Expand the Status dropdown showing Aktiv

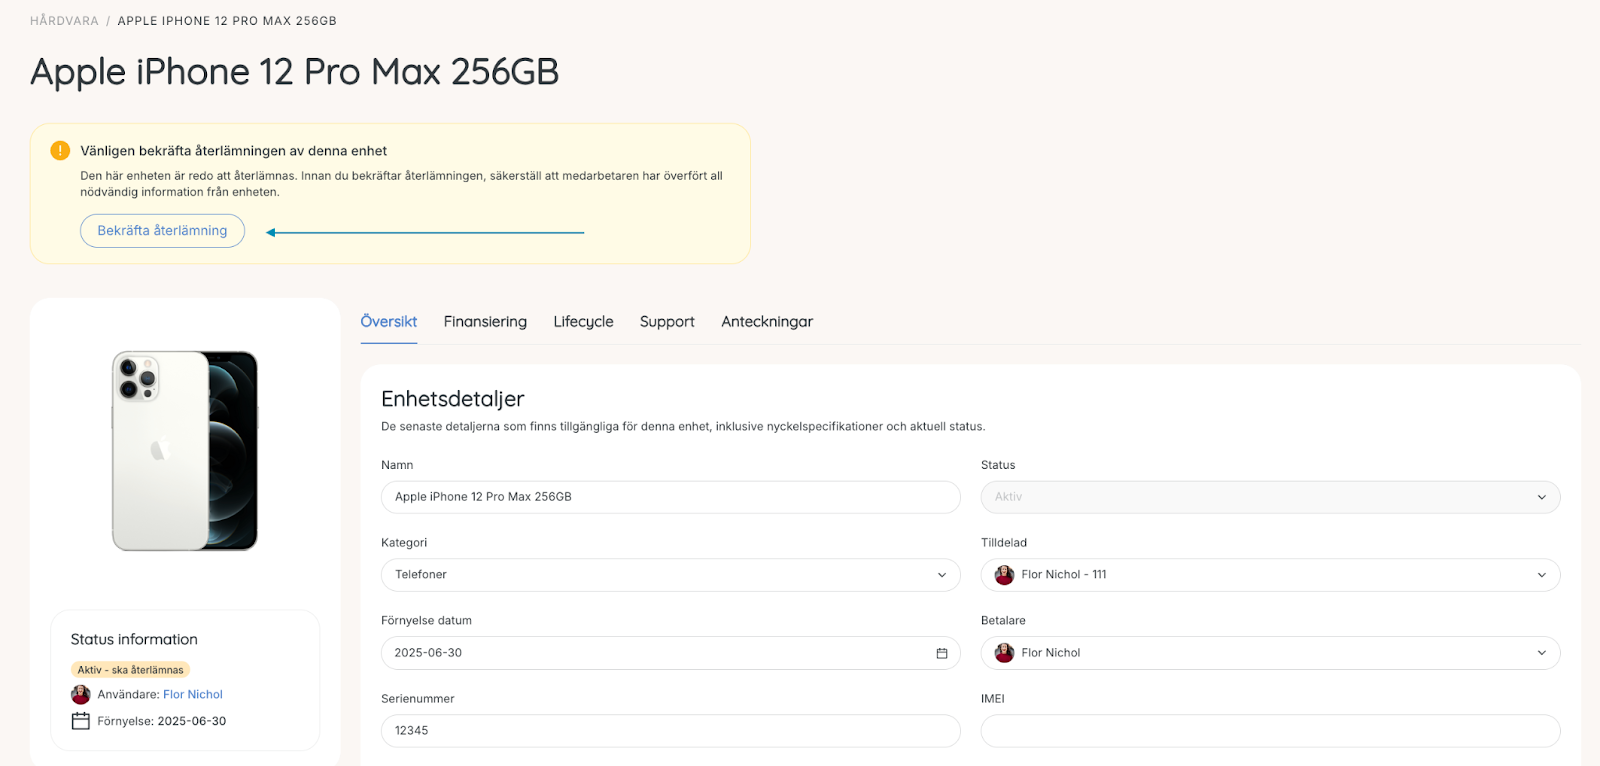click(1270, 497)
